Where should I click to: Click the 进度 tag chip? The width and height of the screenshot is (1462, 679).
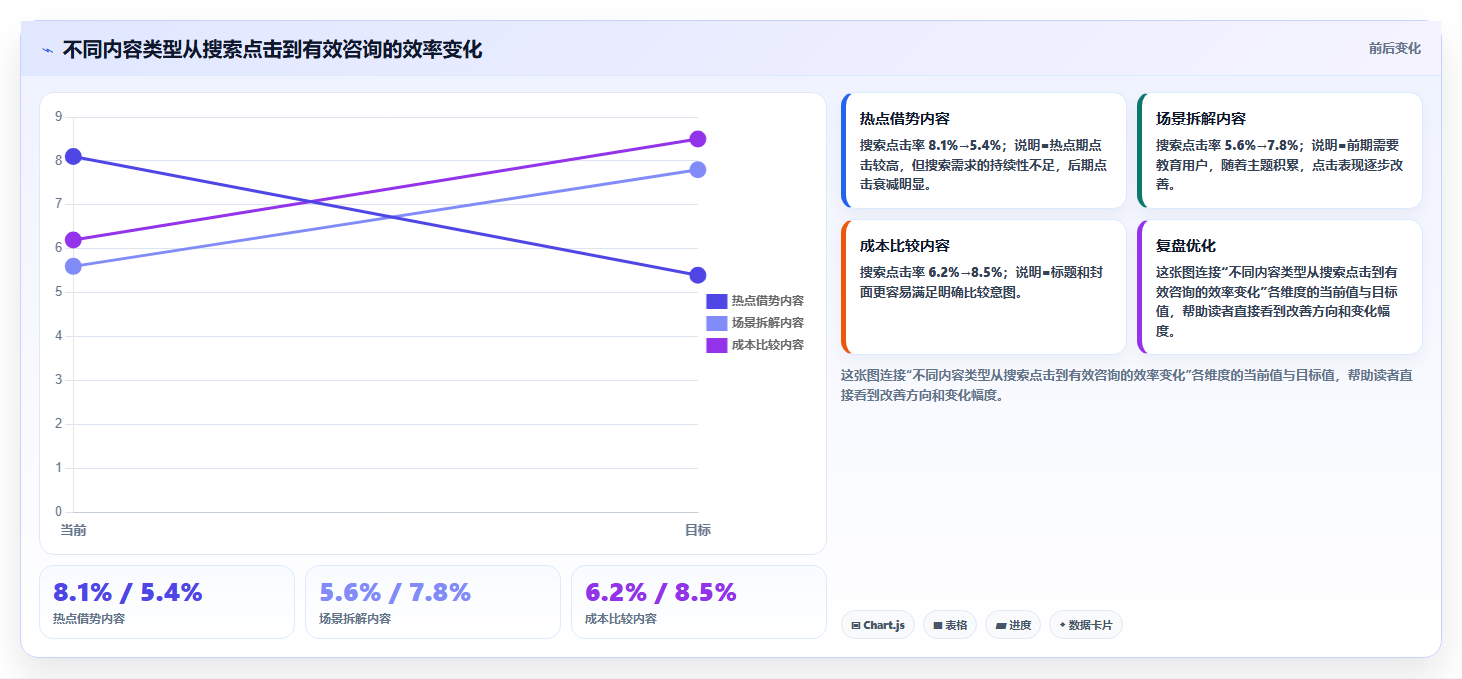[1013, 625]
